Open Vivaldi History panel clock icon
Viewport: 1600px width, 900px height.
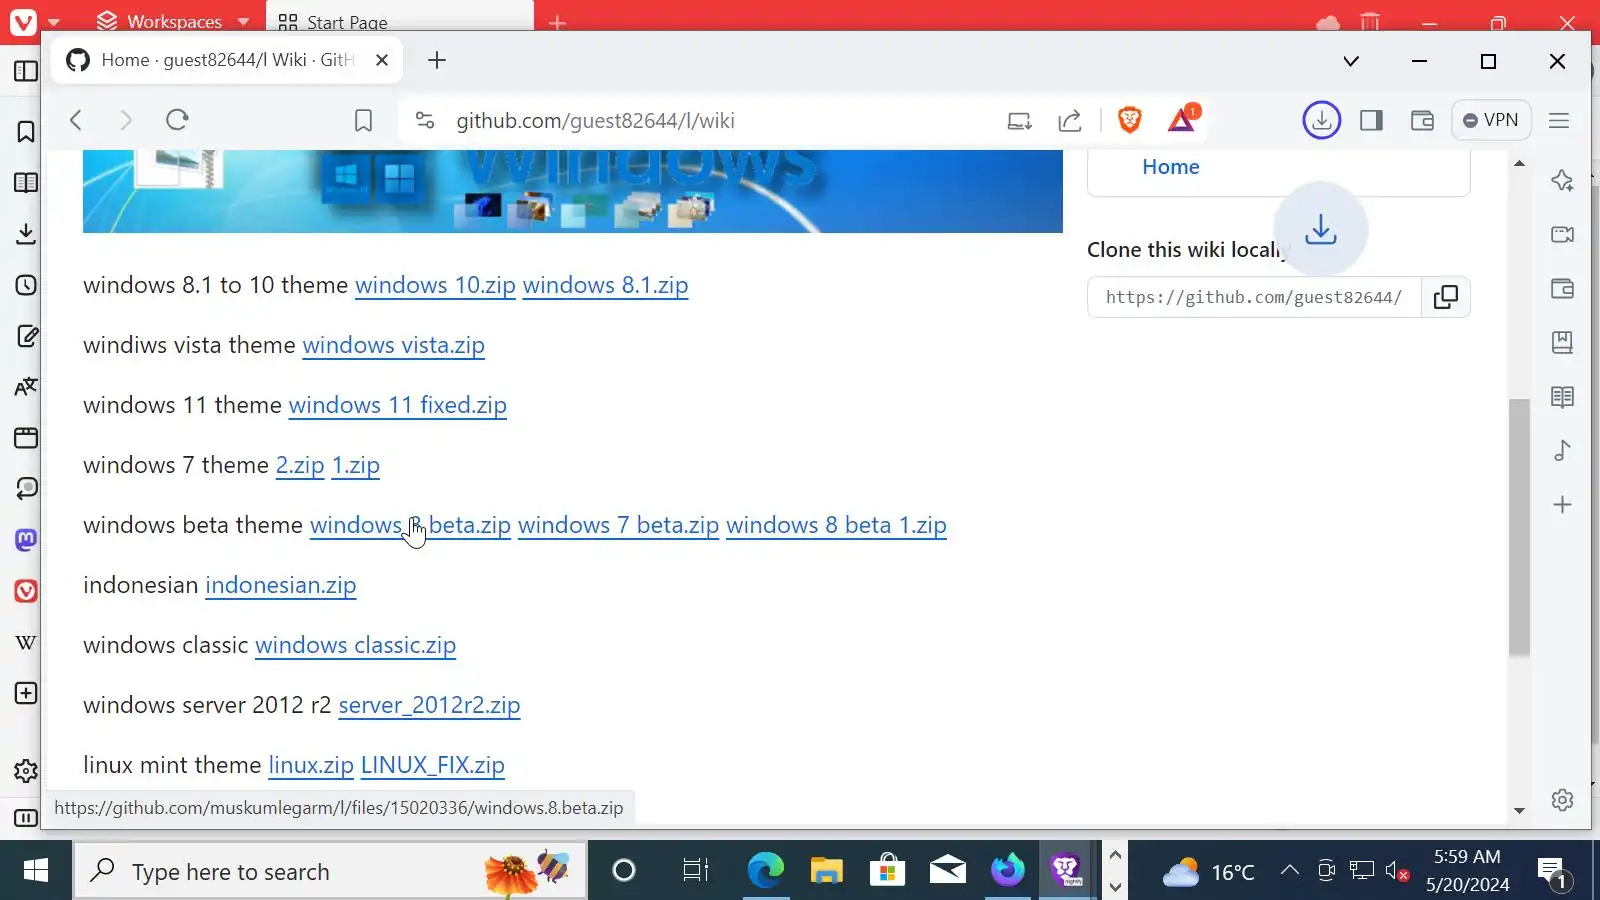[x=26, y=285]
